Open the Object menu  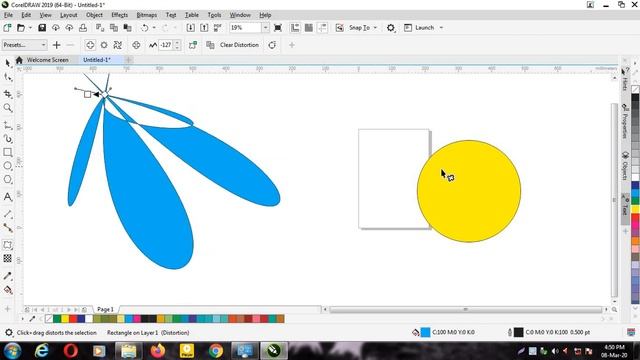[94, 15]
